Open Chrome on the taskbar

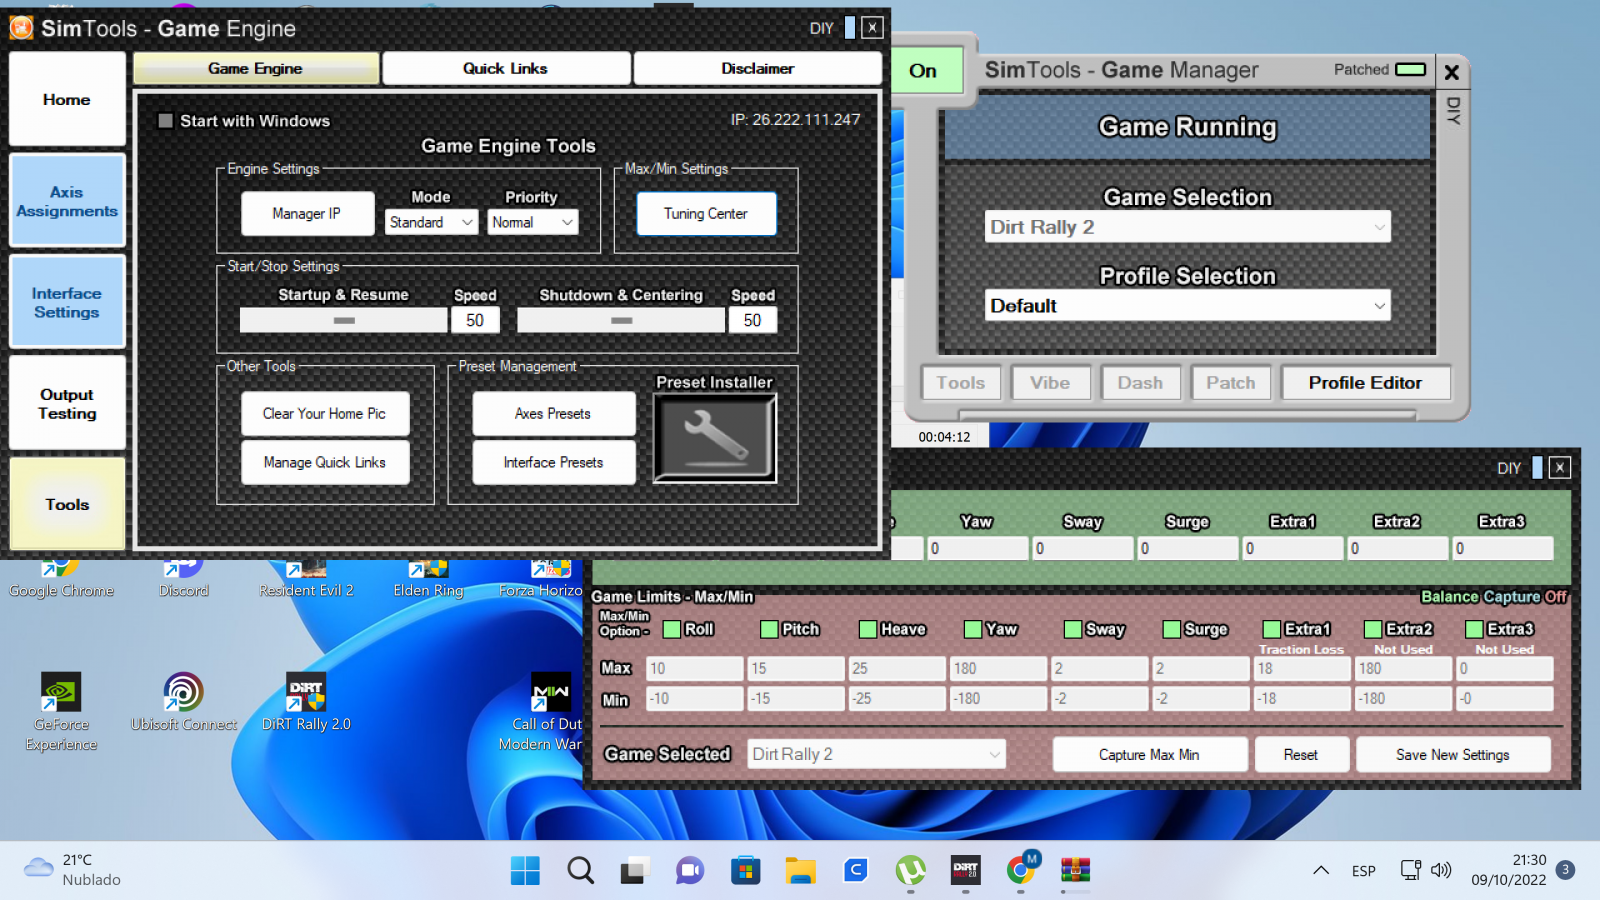click(1020, 870)
